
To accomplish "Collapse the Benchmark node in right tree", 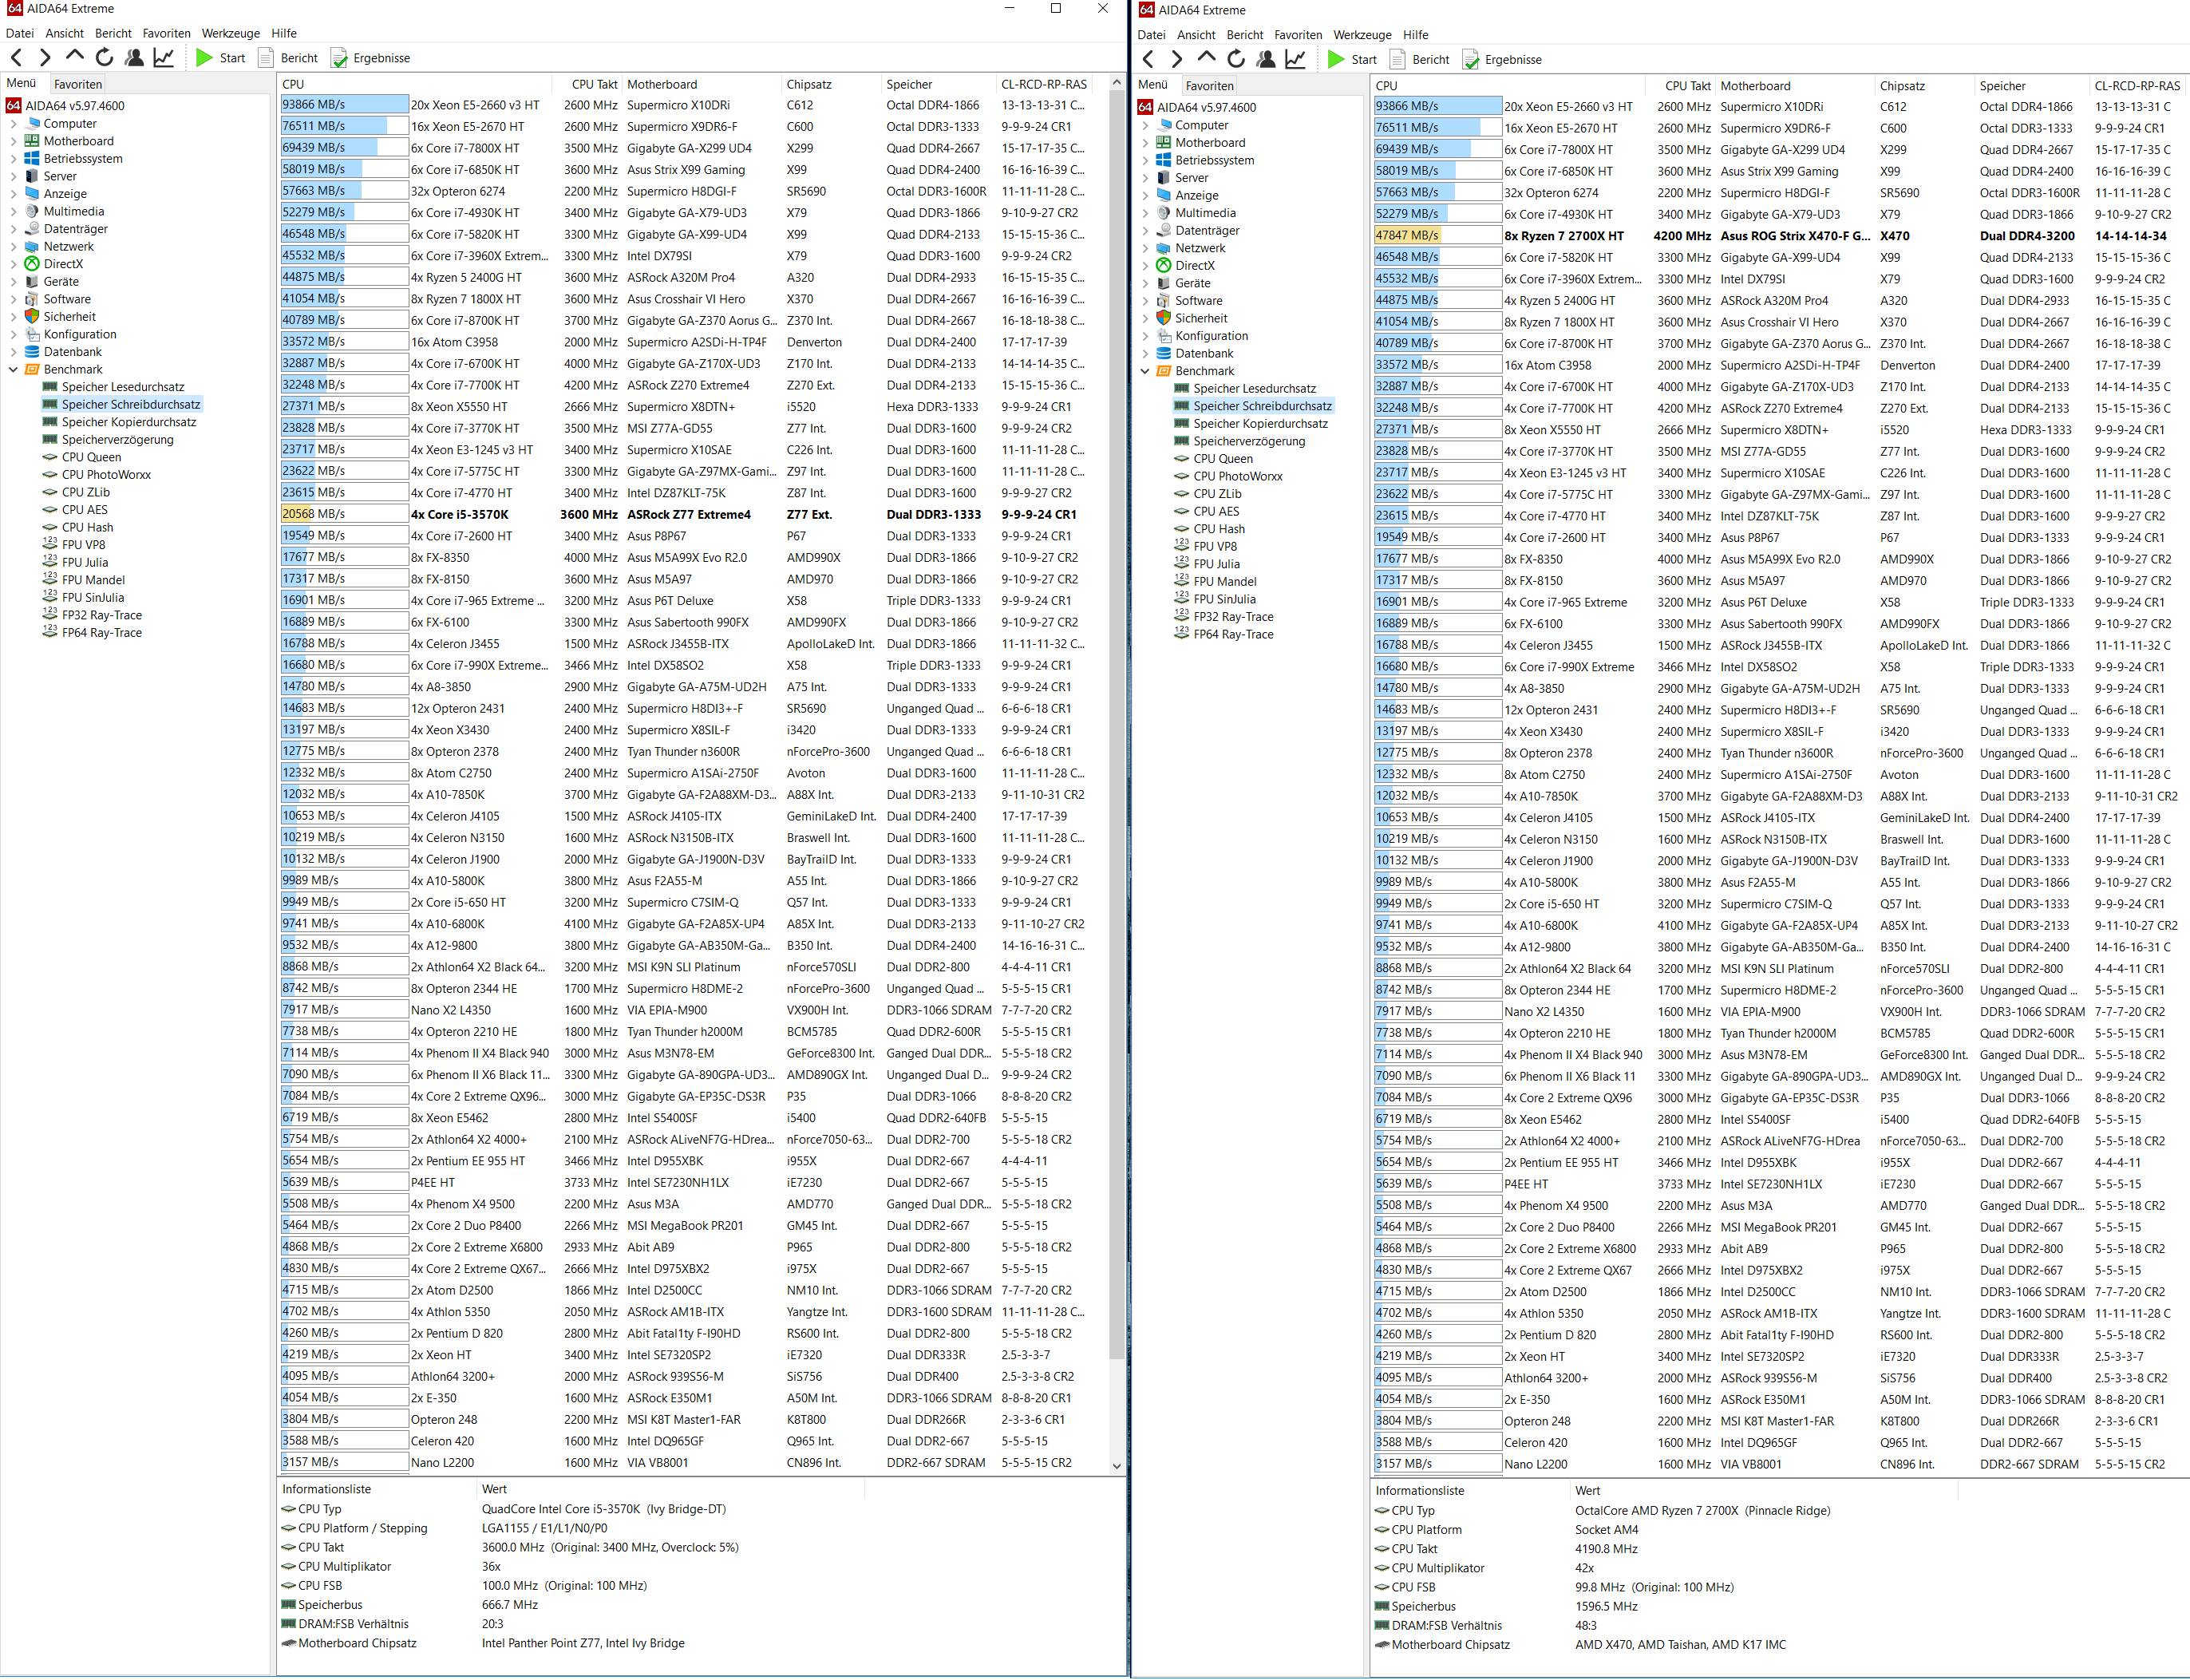I will (1145, 371).
